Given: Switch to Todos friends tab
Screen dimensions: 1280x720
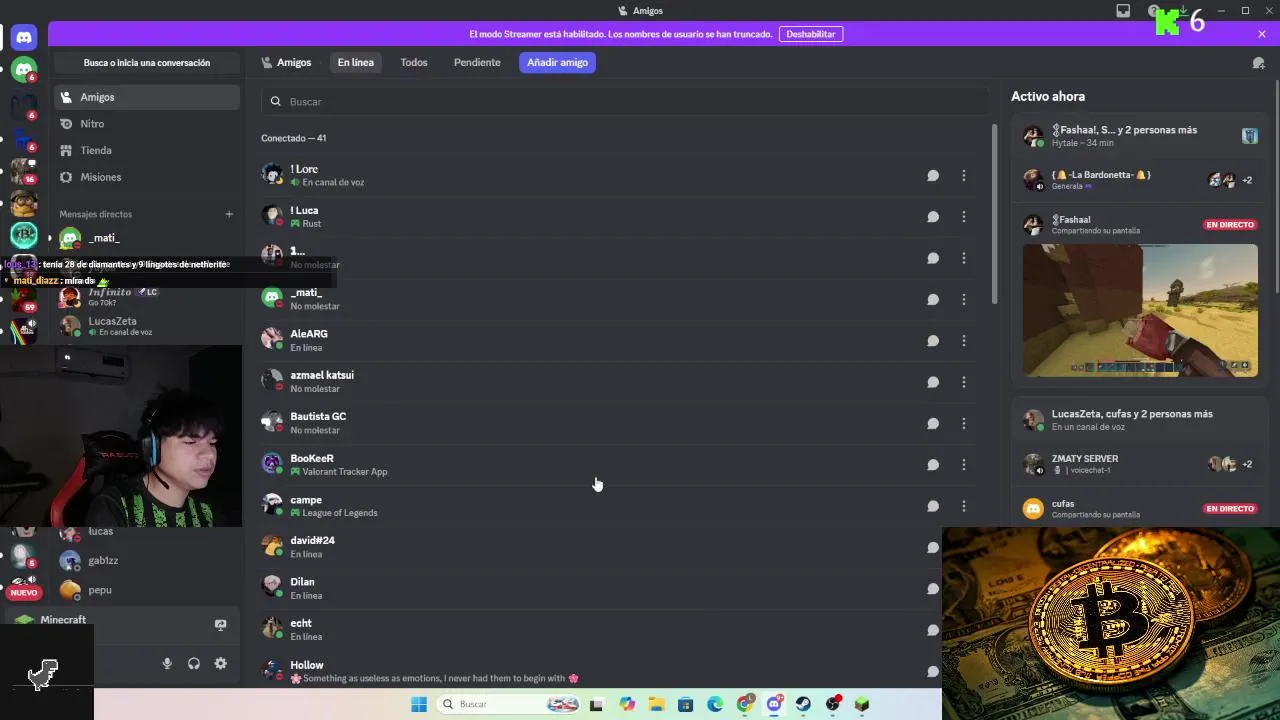Looking at the screenshot, I should (414, 62).
